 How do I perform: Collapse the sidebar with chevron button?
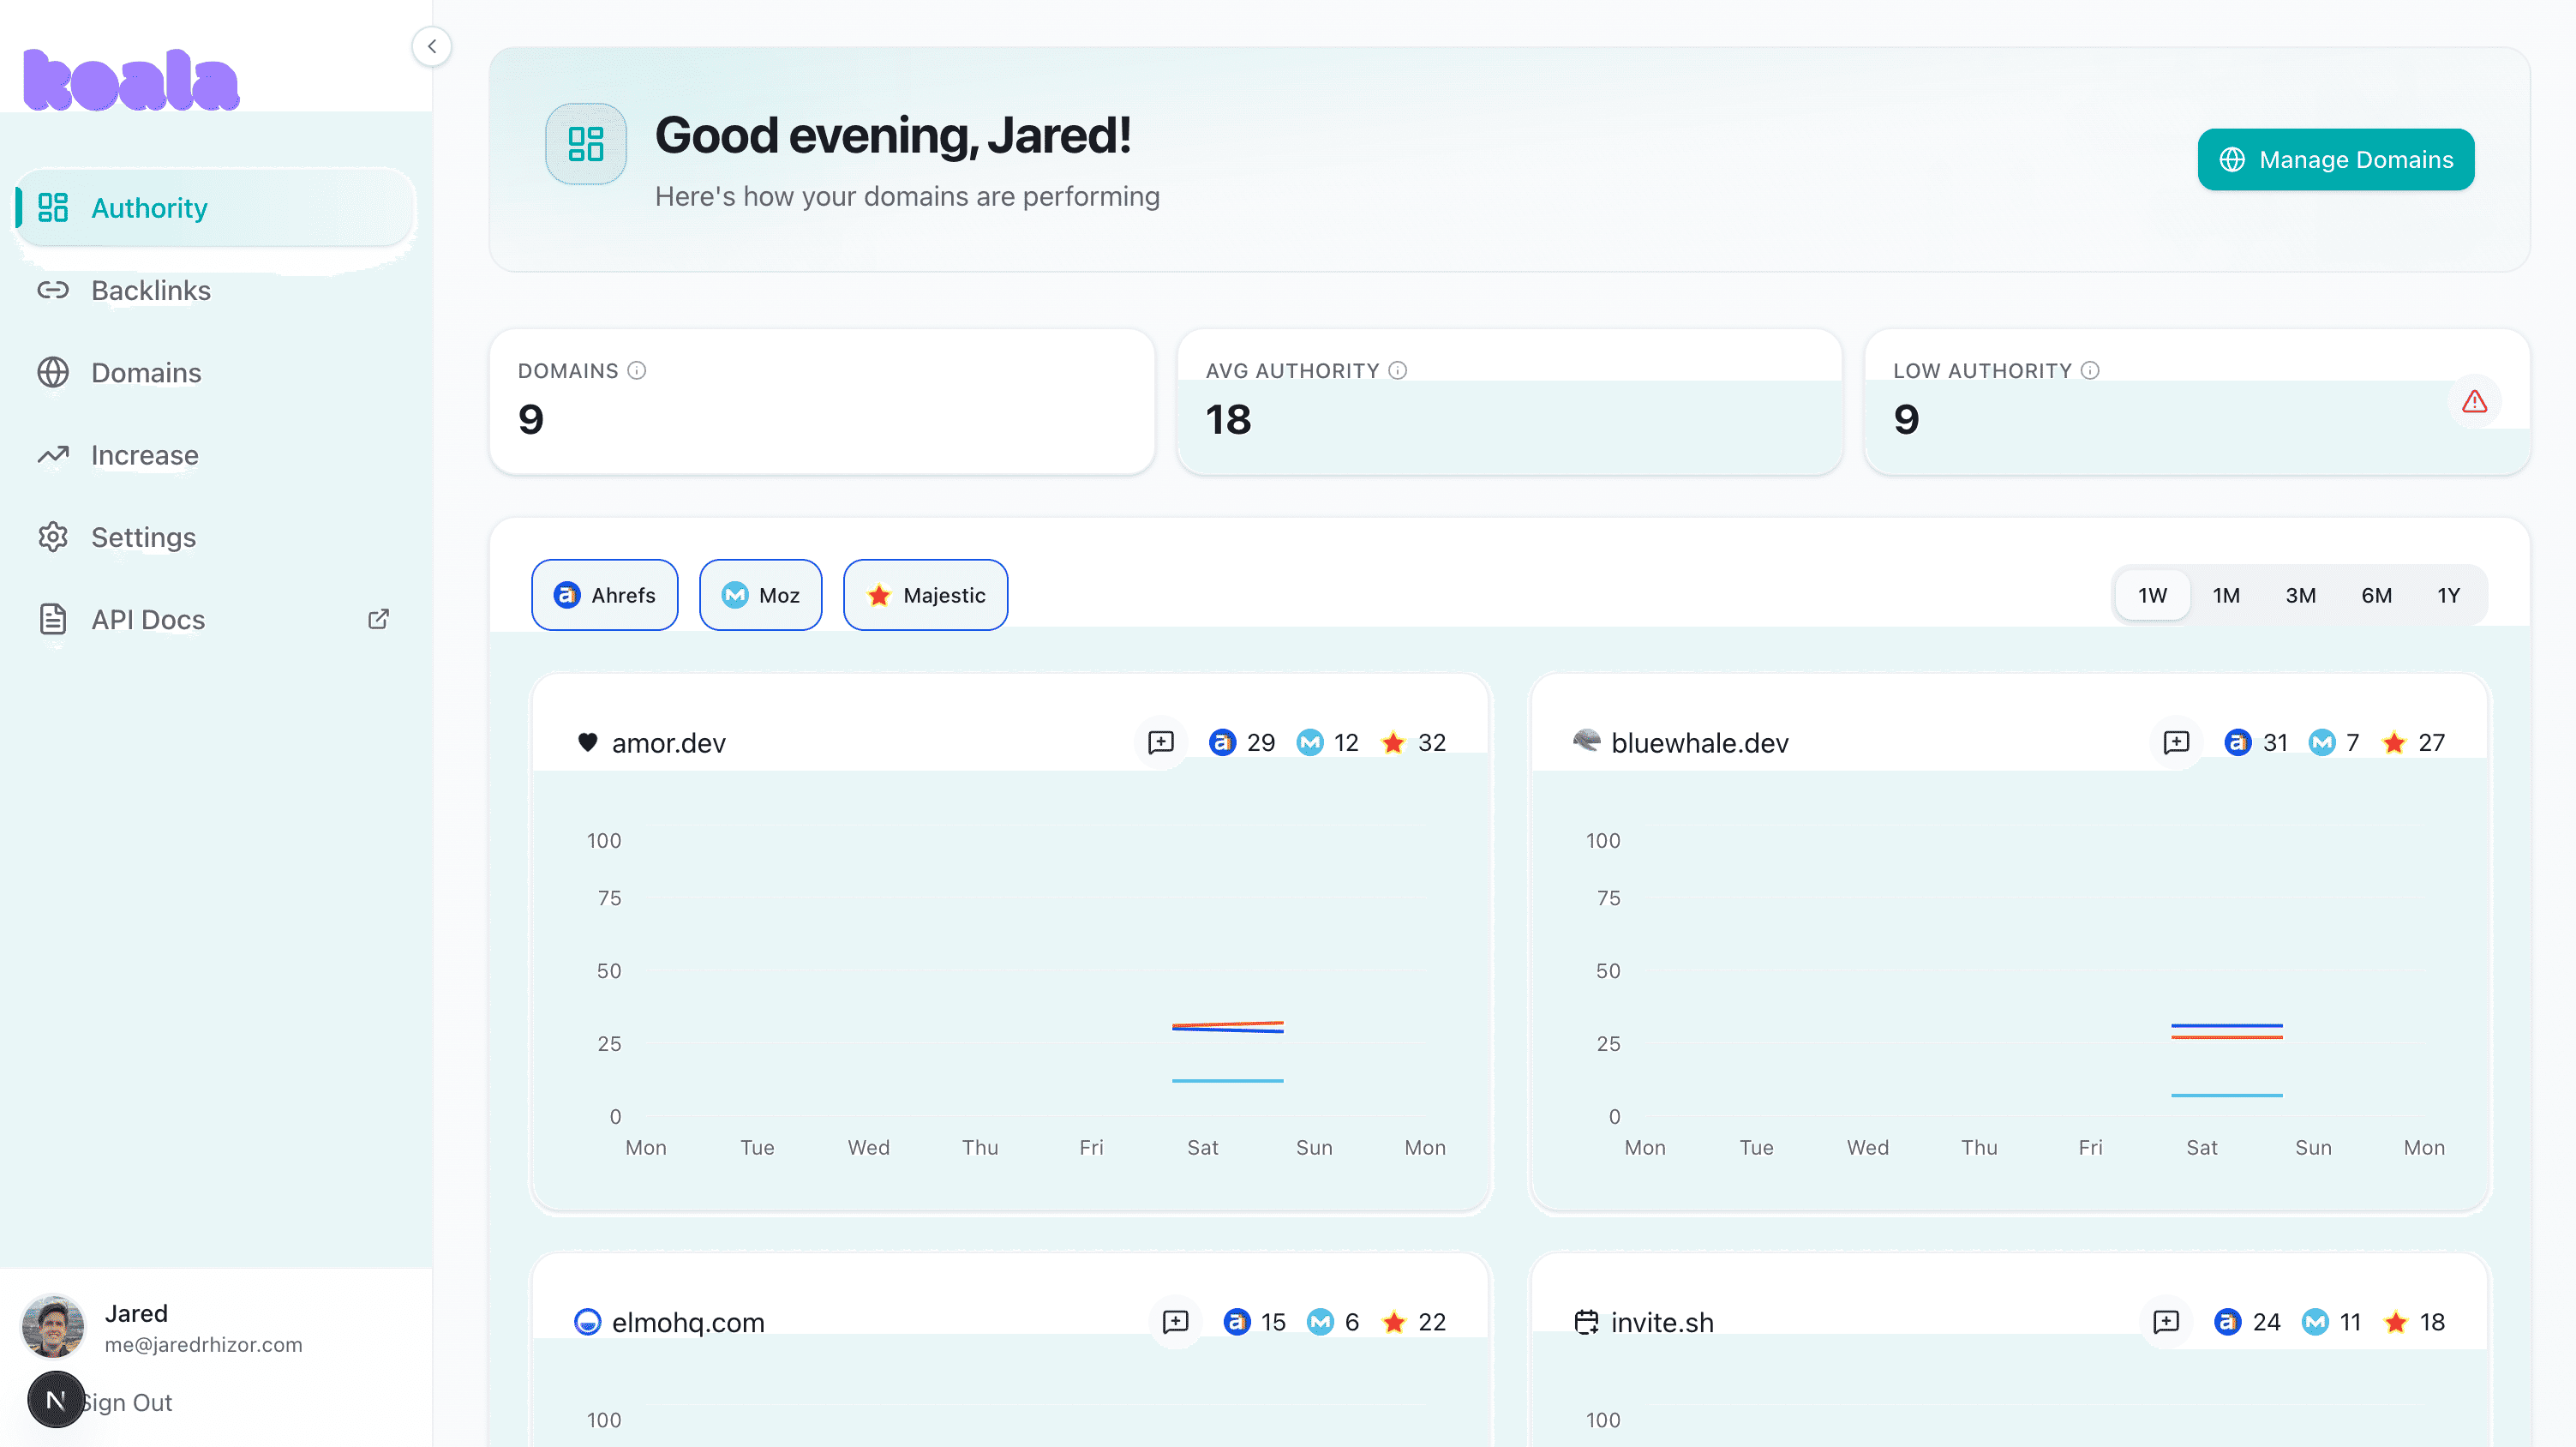point(431,46)
